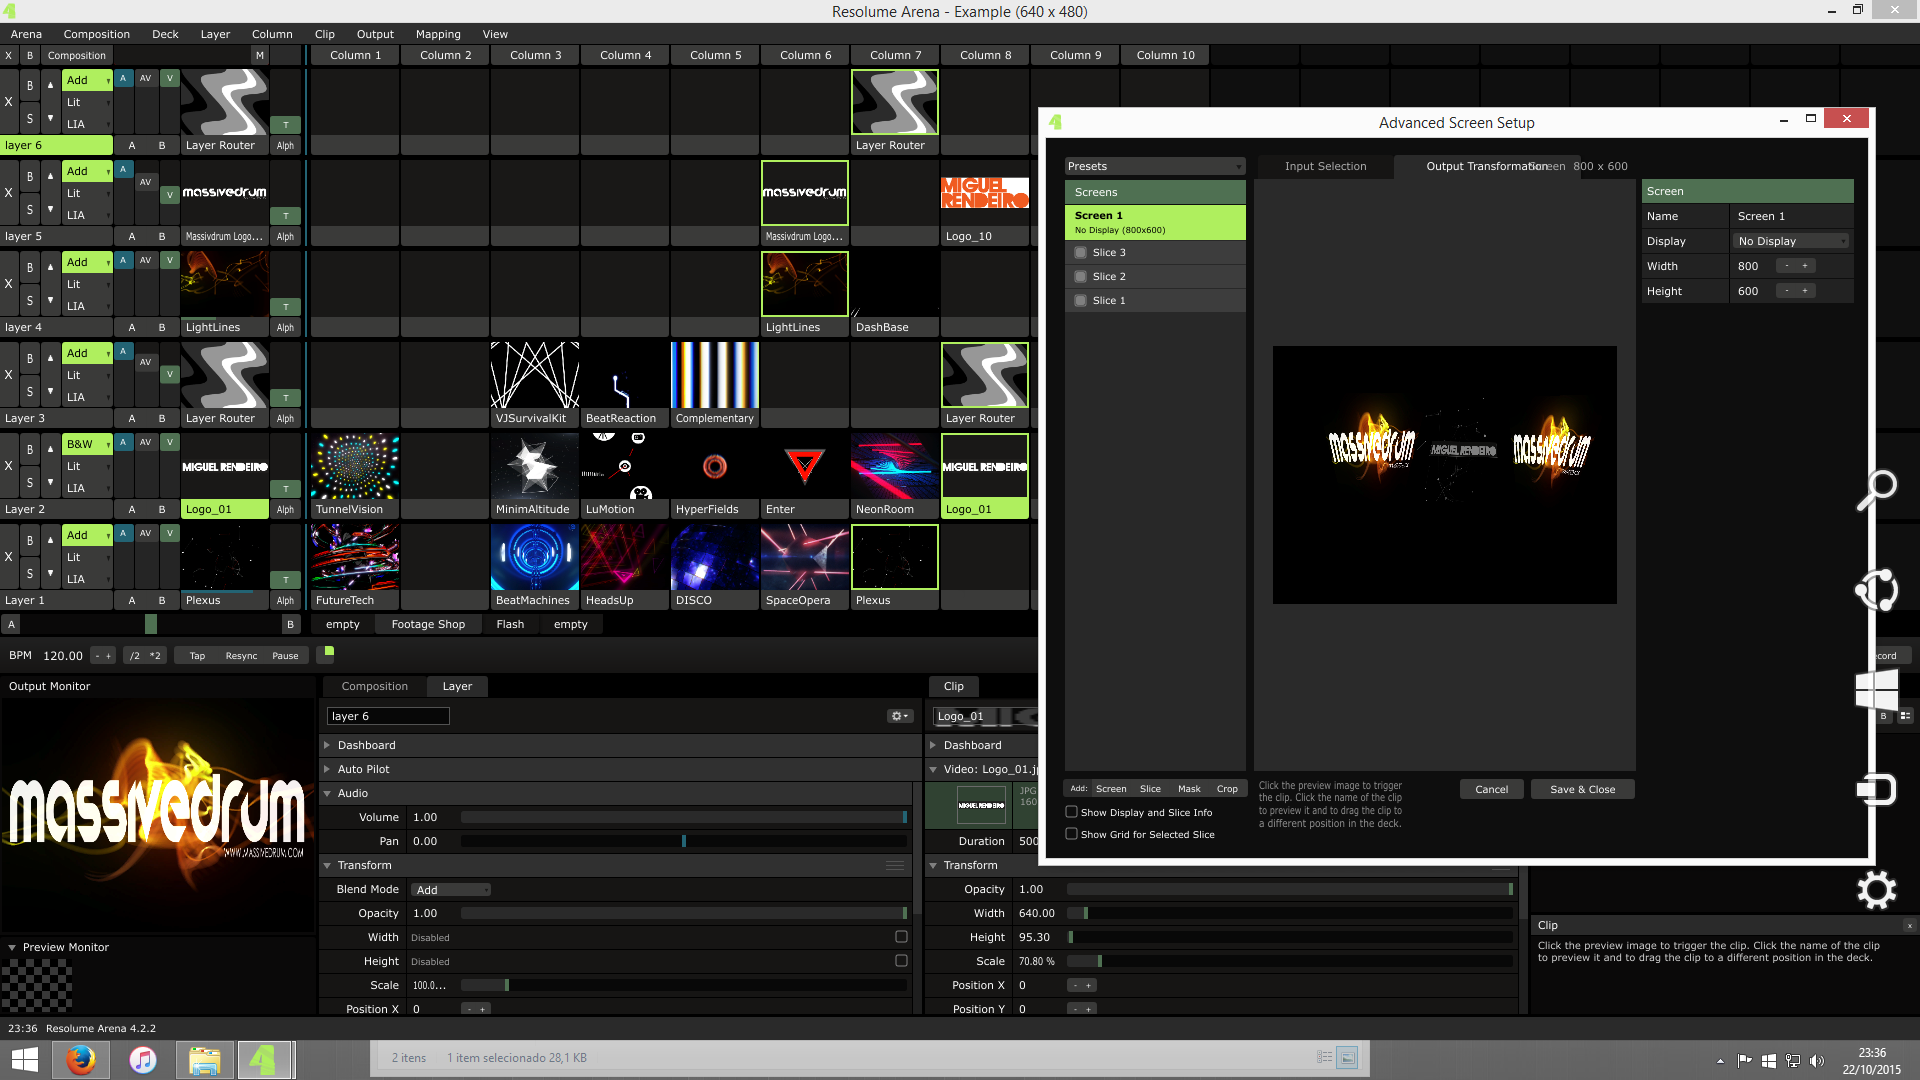Screen dimensions: 1920x1080
Task: Switch to the Composition properties tab
Action: point(374,686)
